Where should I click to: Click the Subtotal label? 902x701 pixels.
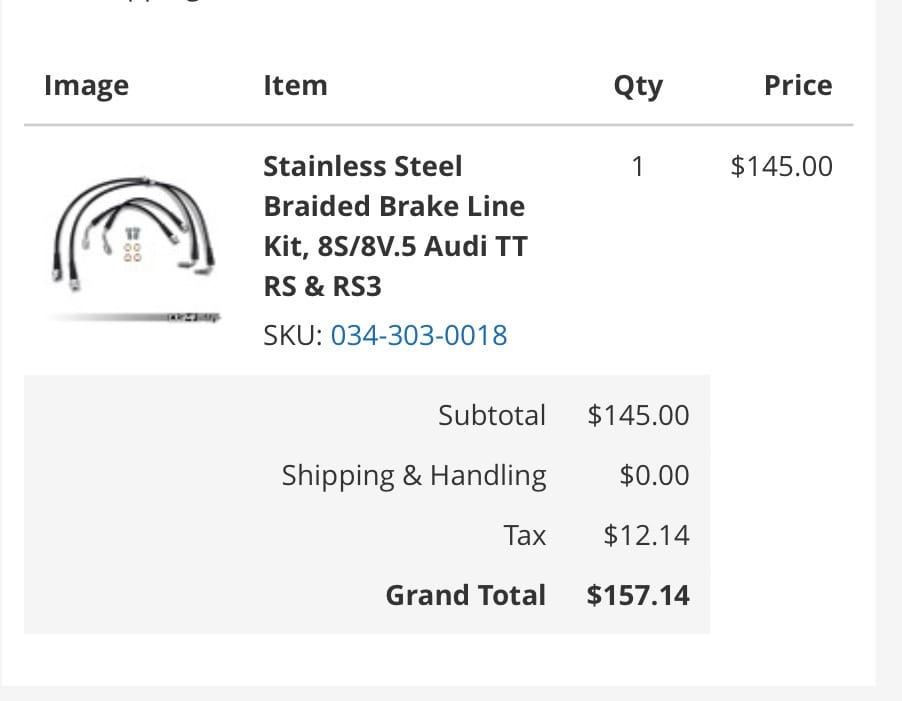[x=492, y=415]
